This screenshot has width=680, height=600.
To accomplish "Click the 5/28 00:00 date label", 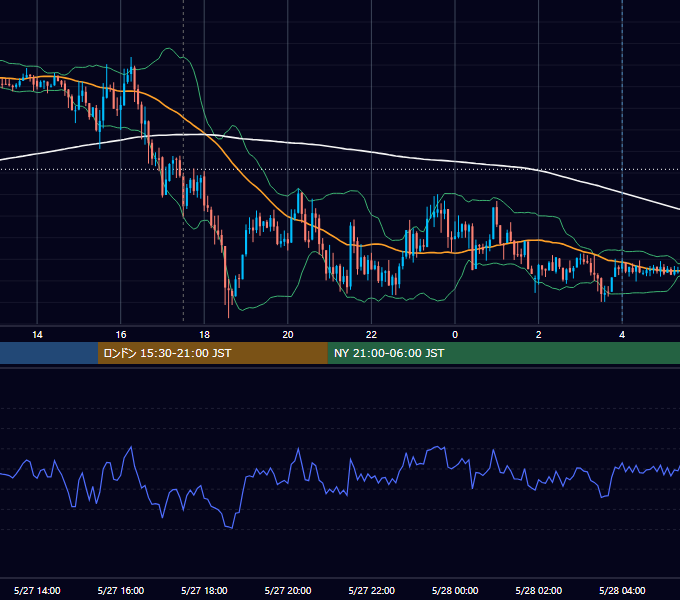I will pos(455,590).
